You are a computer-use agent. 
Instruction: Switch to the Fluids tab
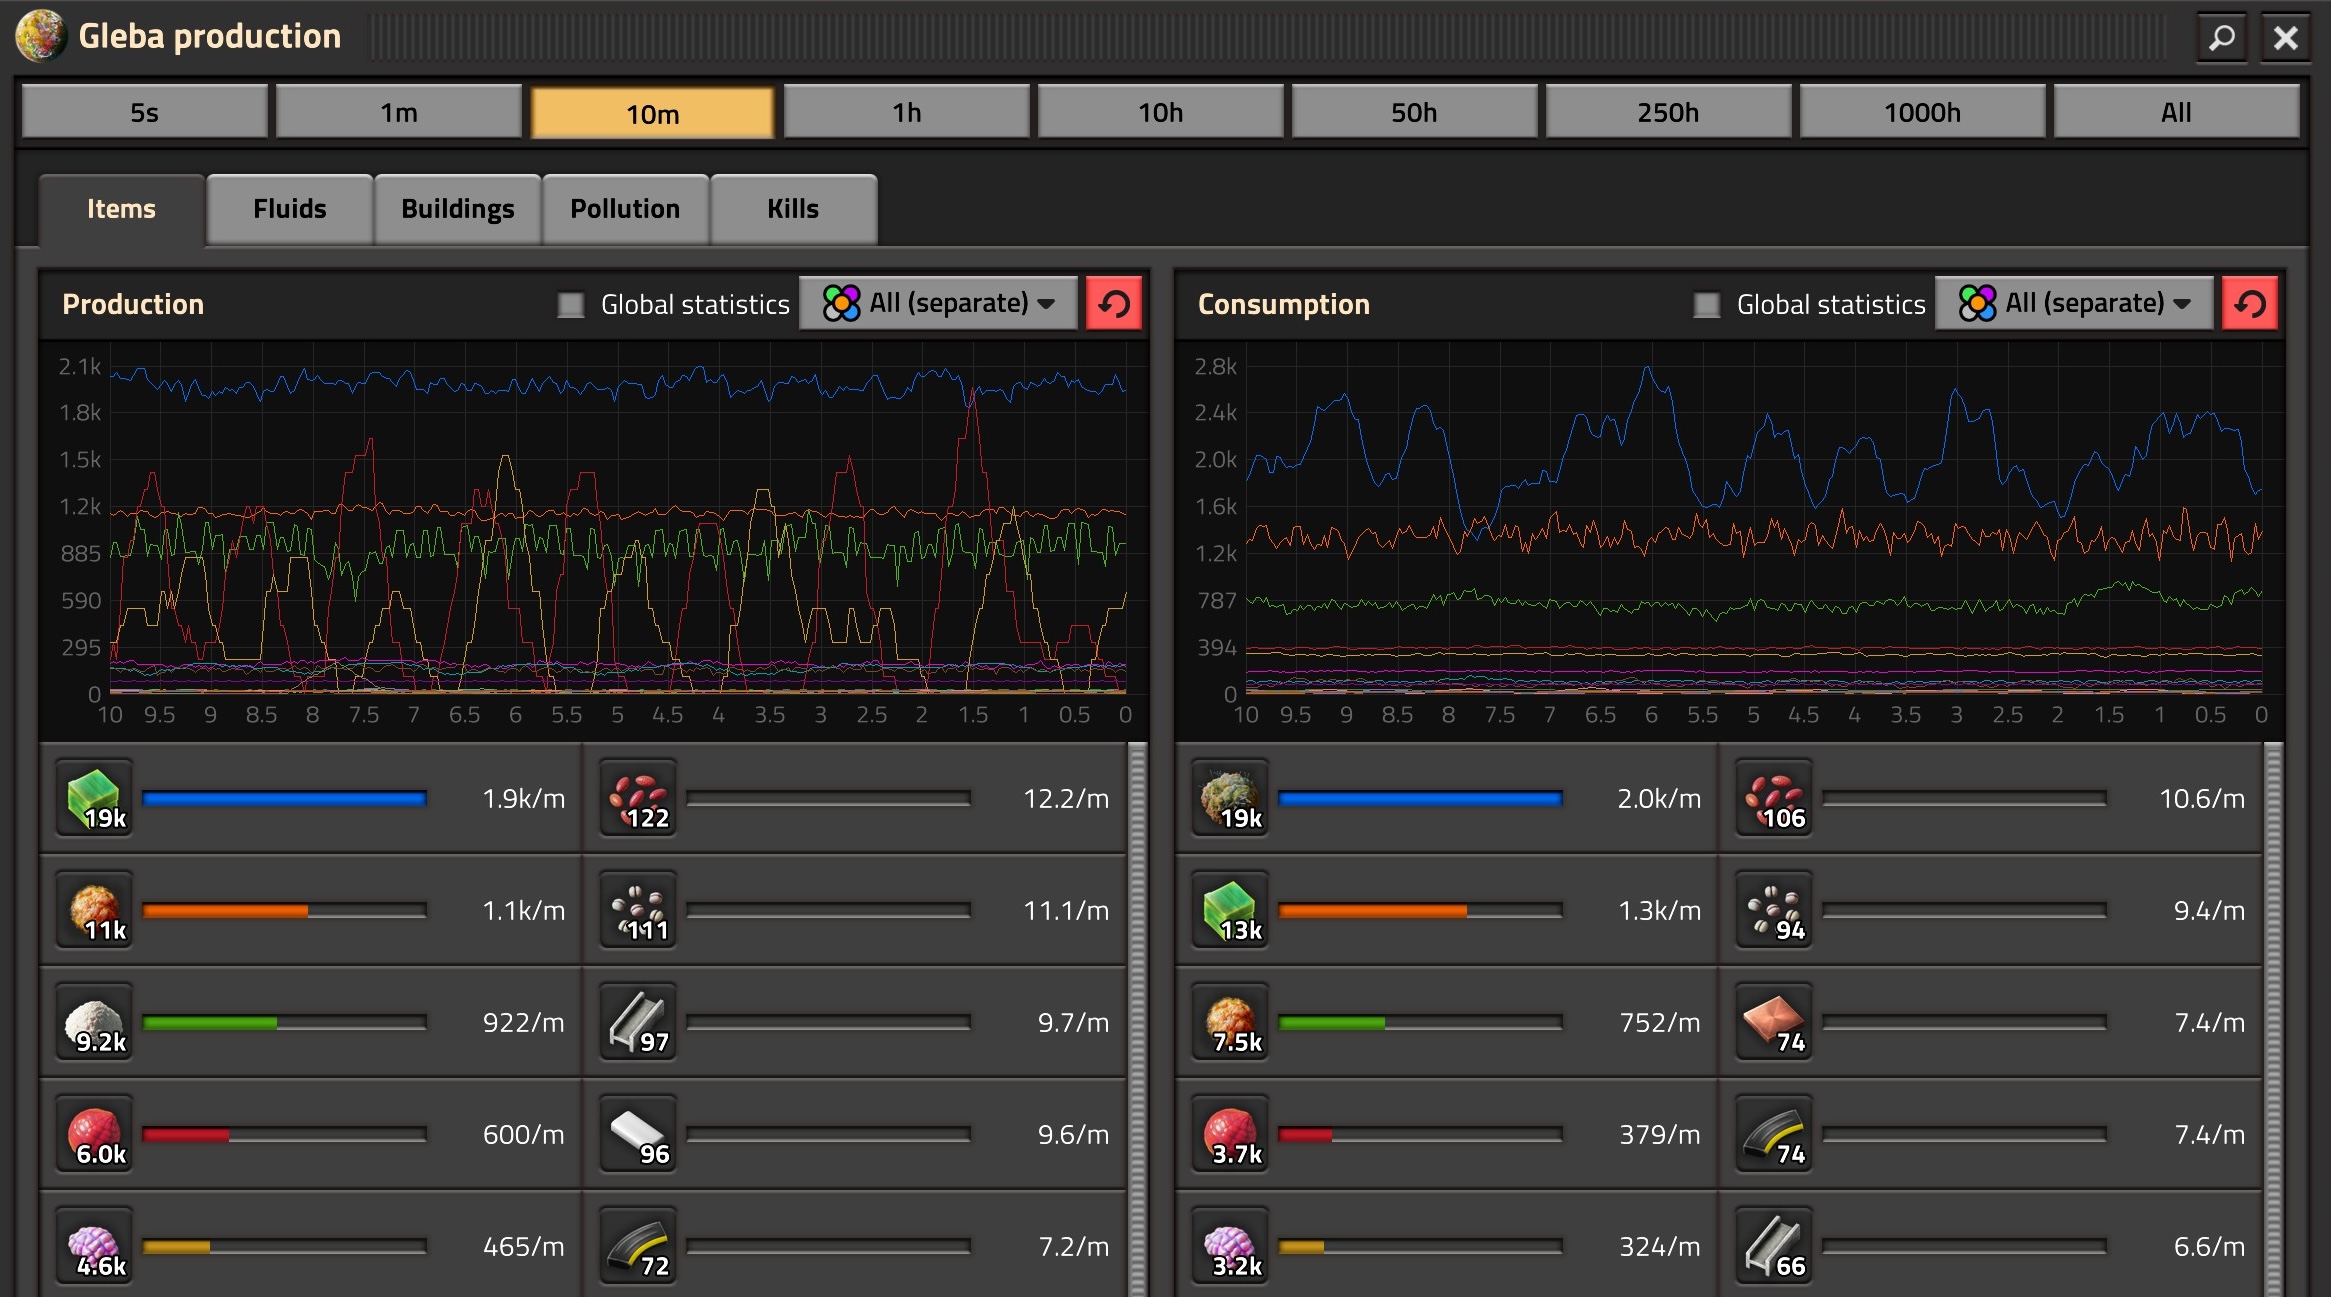coord(290,209)
